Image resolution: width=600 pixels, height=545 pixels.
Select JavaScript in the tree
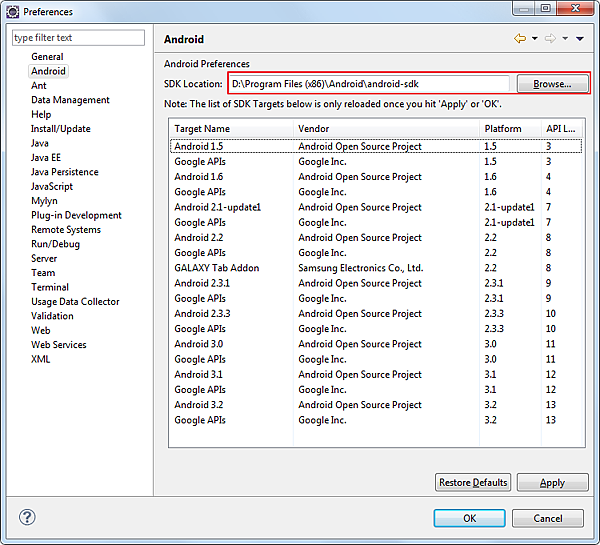52,186
